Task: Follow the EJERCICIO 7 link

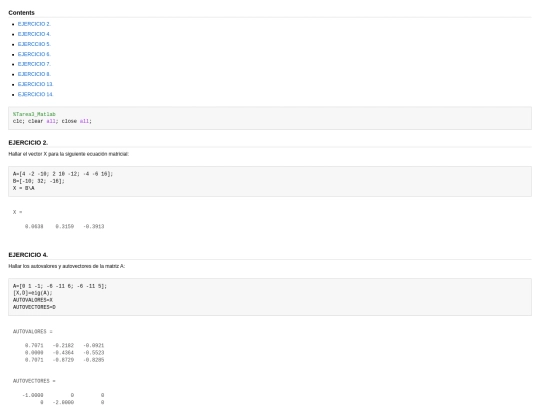Action: [34, 64]
